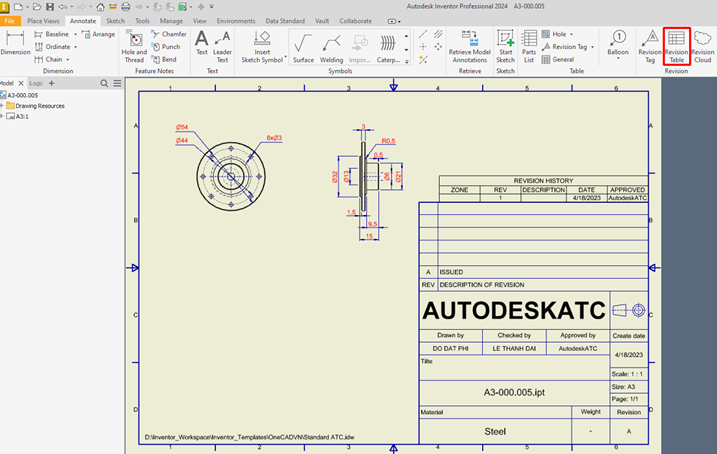Select the Punch note tool
Viewport: 717px width, 454px height.
[166, 47]
